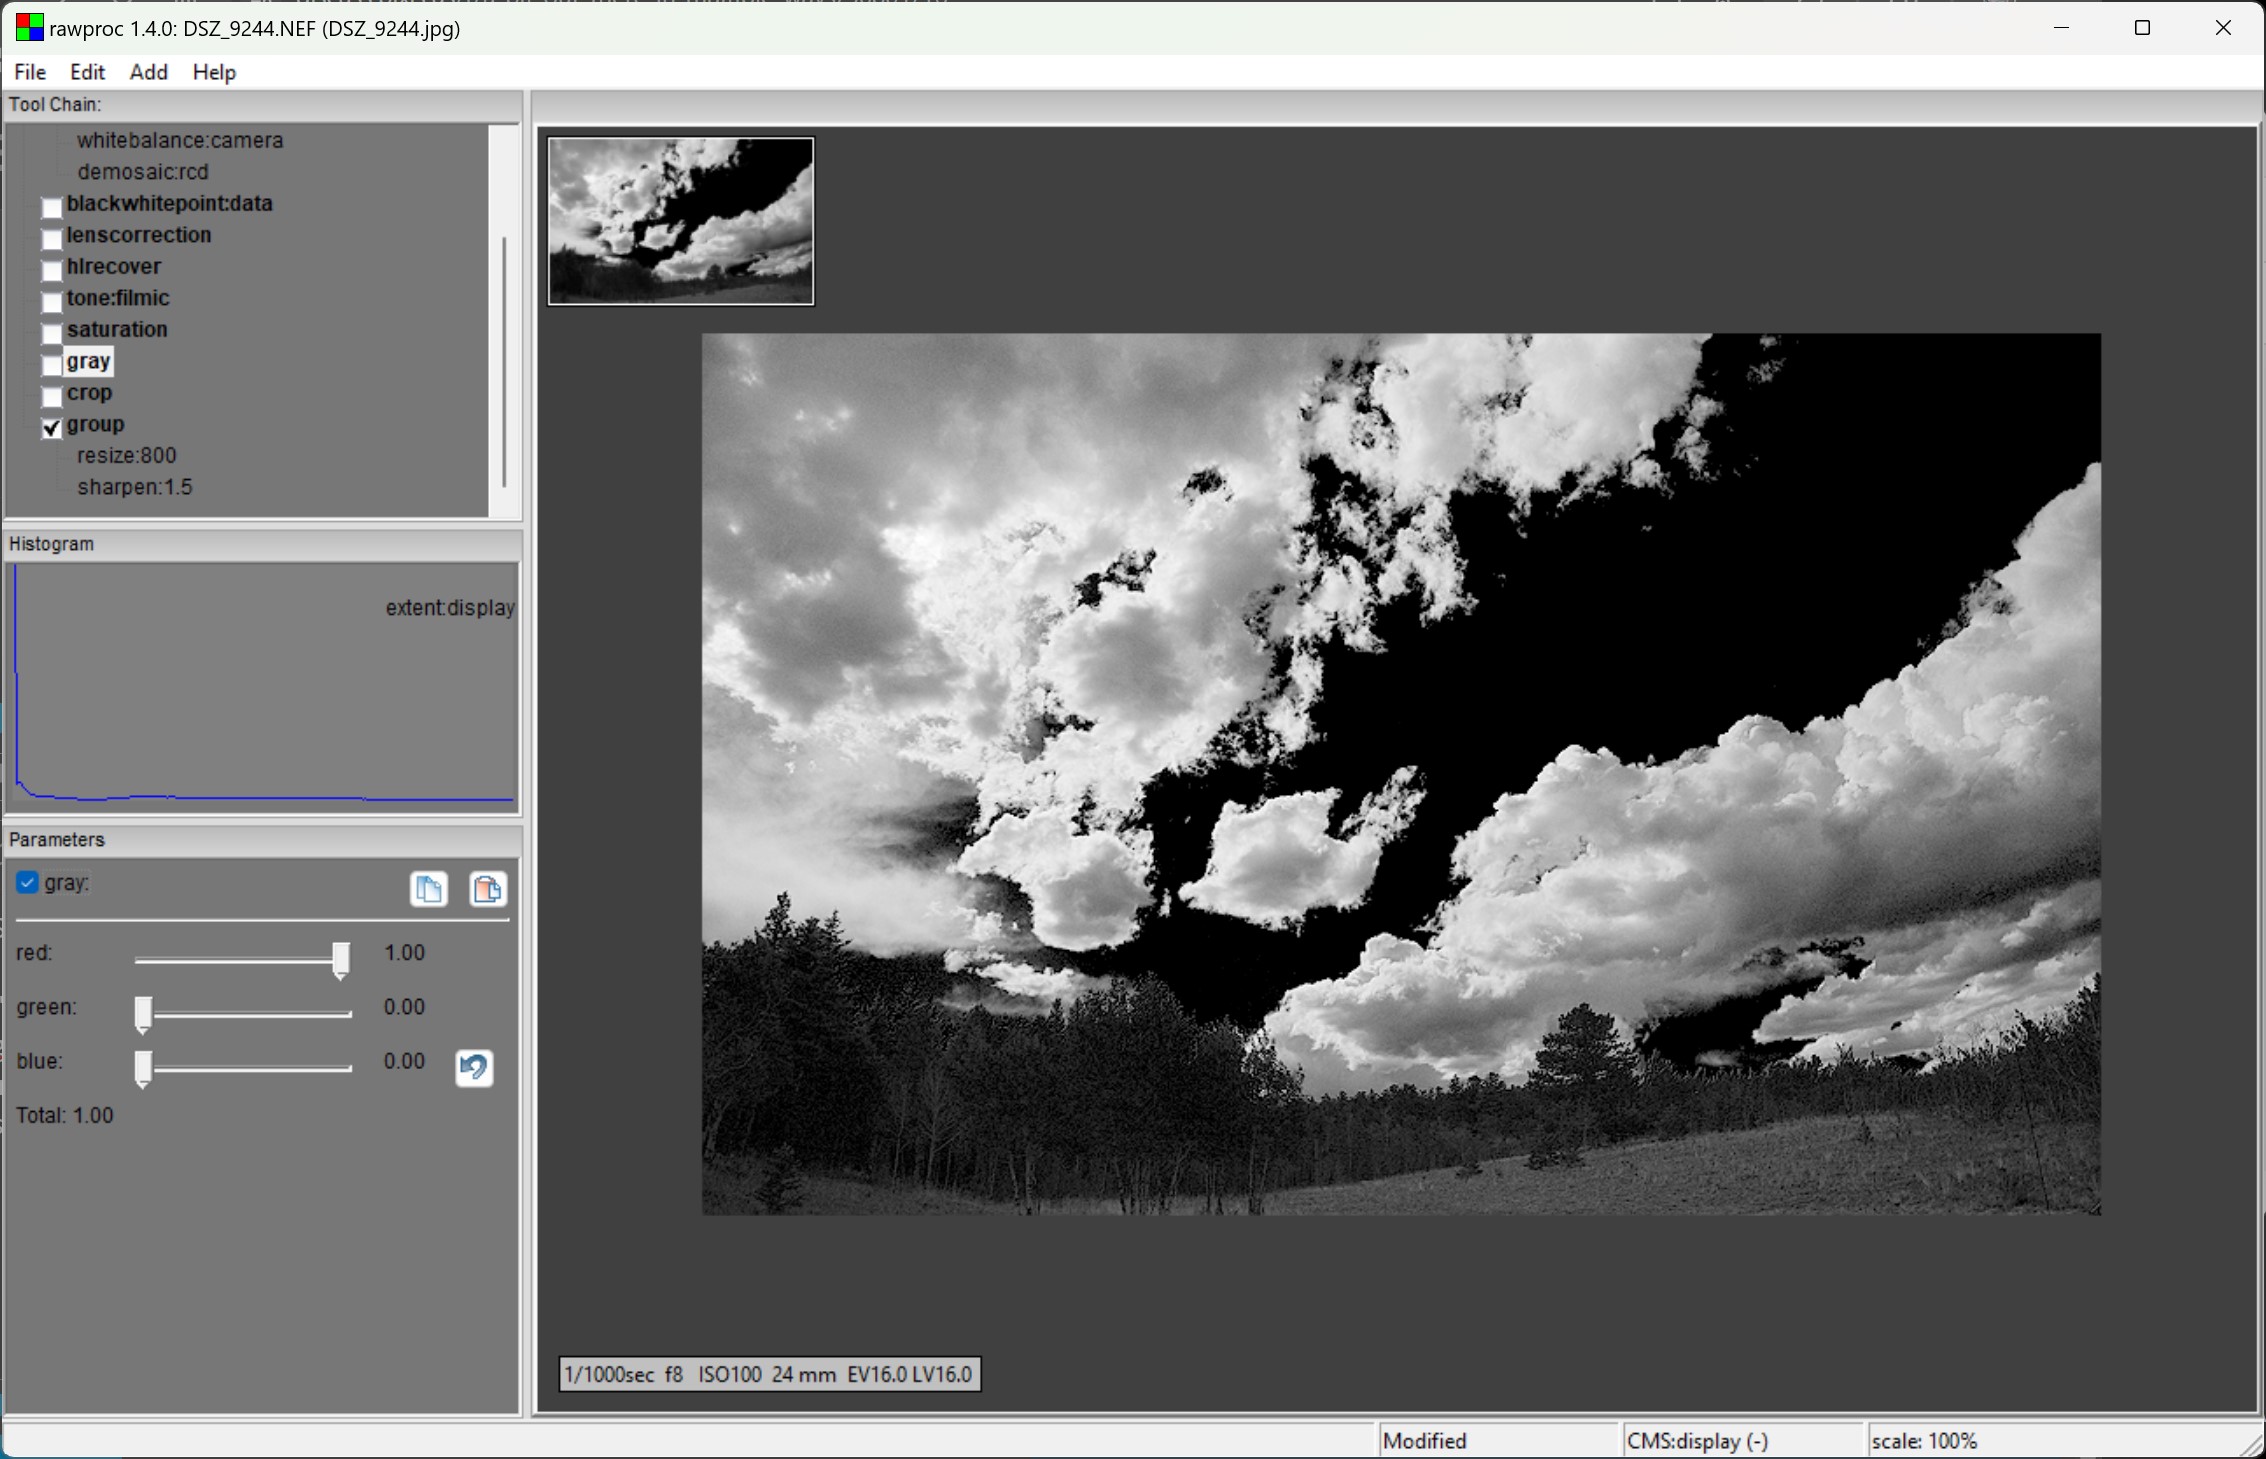
Task: Open the Help menu
Action: coord(214,72)
